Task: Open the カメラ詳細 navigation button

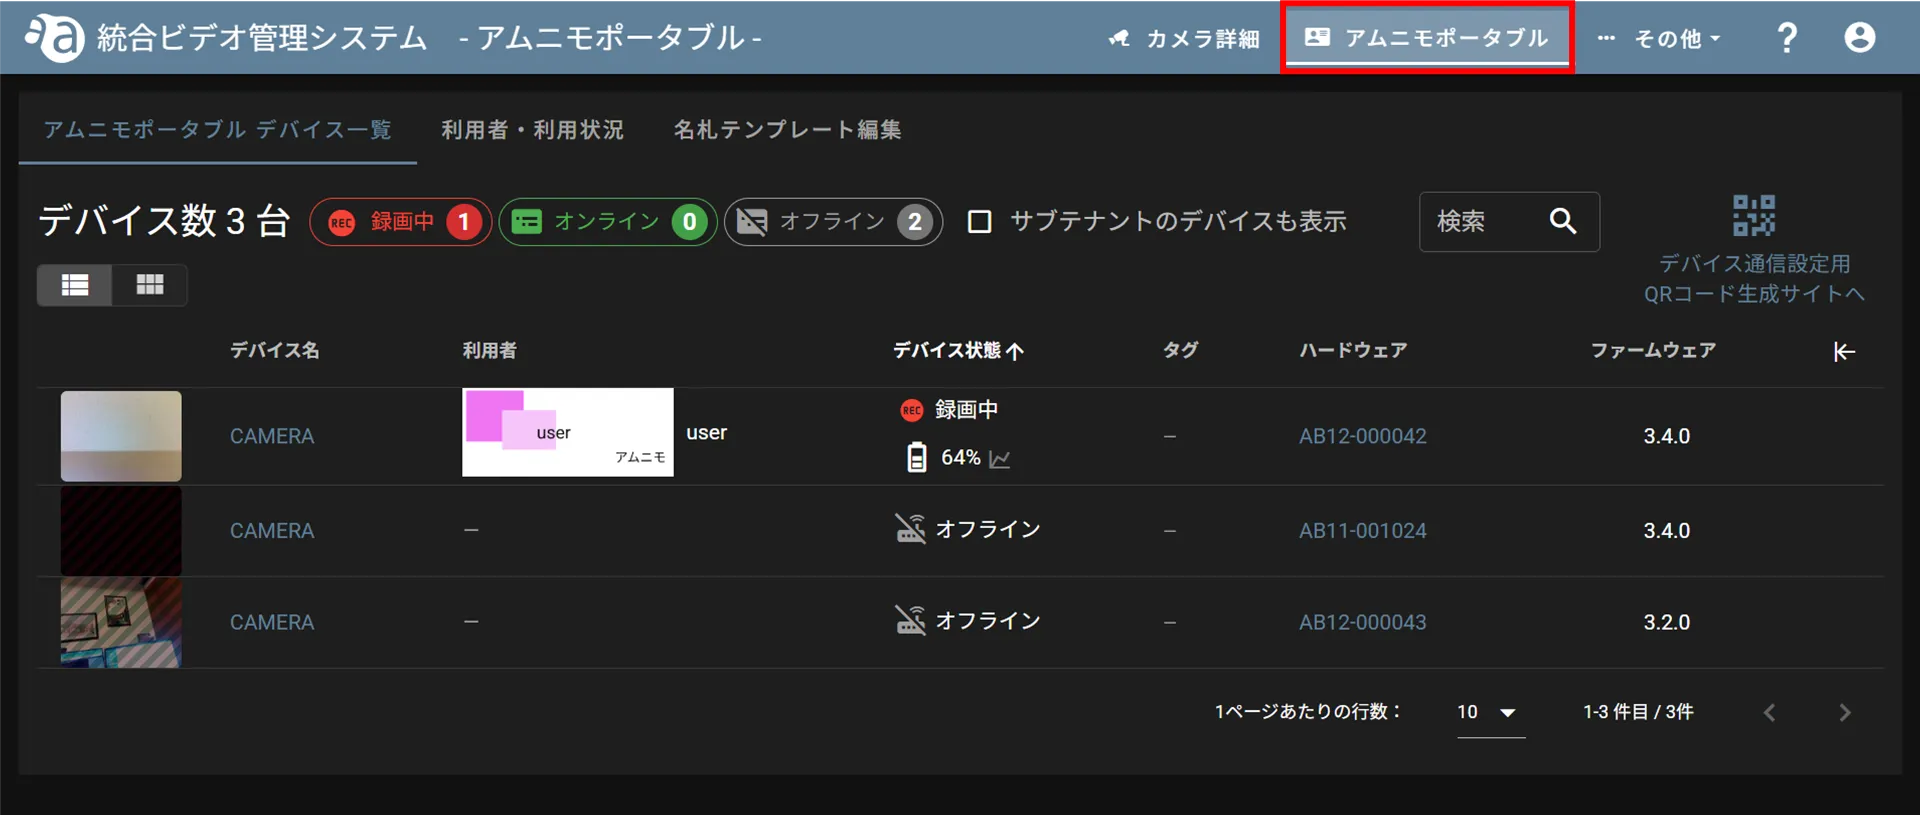Action: tap(1184, 39)
